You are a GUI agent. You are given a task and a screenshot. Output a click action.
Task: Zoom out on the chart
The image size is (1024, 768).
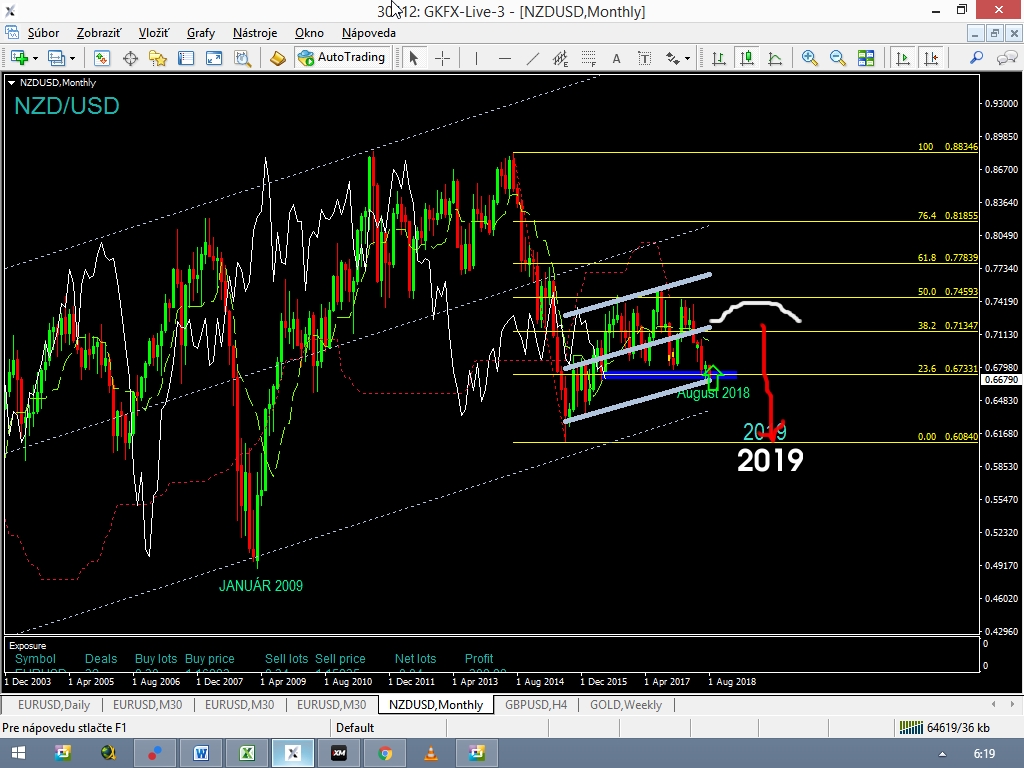(837, 58)
